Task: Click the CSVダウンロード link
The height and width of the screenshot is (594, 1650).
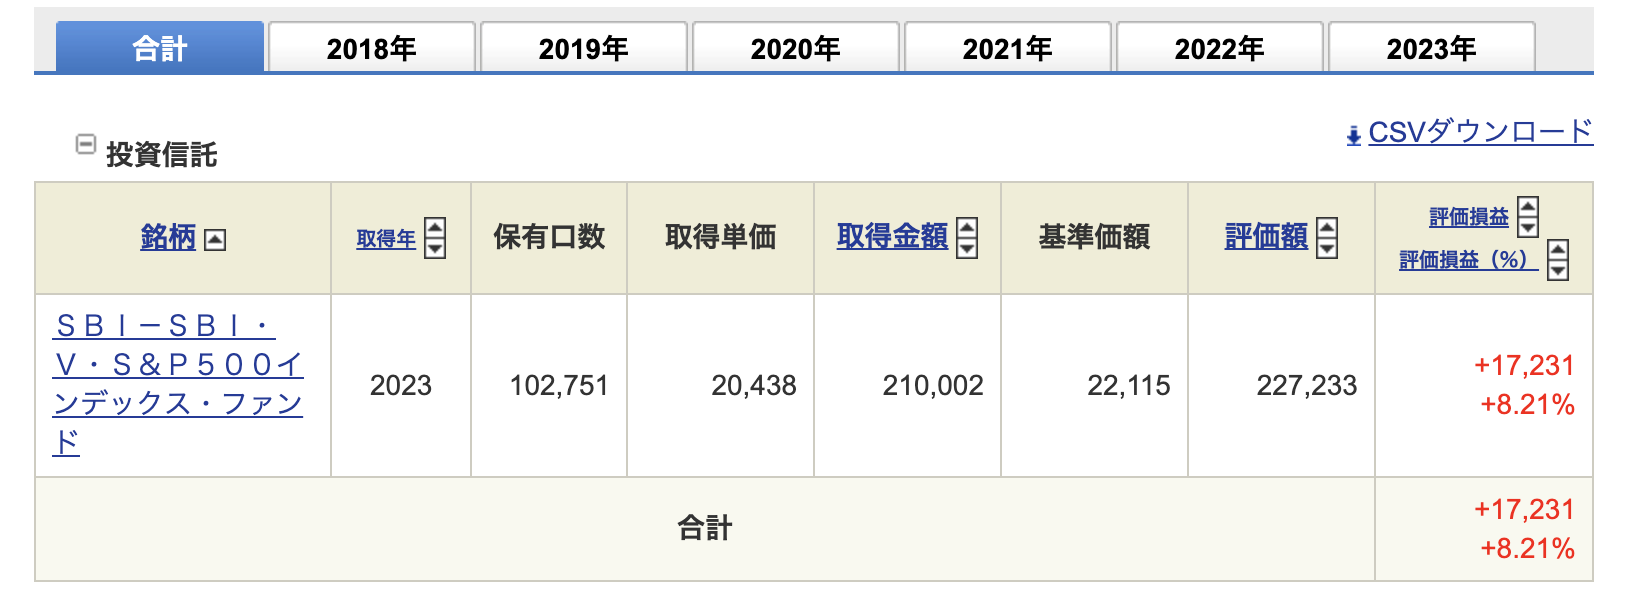Action: [x=1479, y=132]
